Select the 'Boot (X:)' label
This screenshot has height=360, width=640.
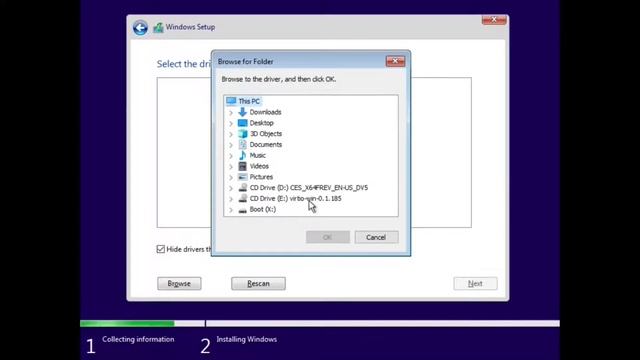point(262,209)
